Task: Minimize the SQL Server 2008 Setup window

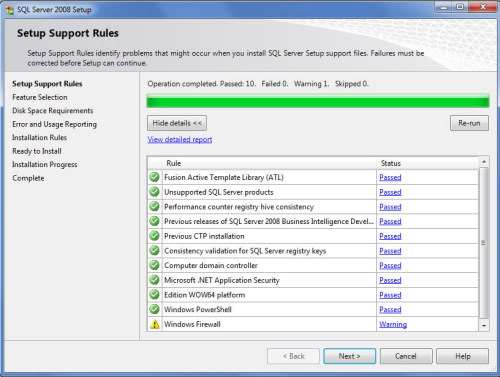Action: point(443,7)
